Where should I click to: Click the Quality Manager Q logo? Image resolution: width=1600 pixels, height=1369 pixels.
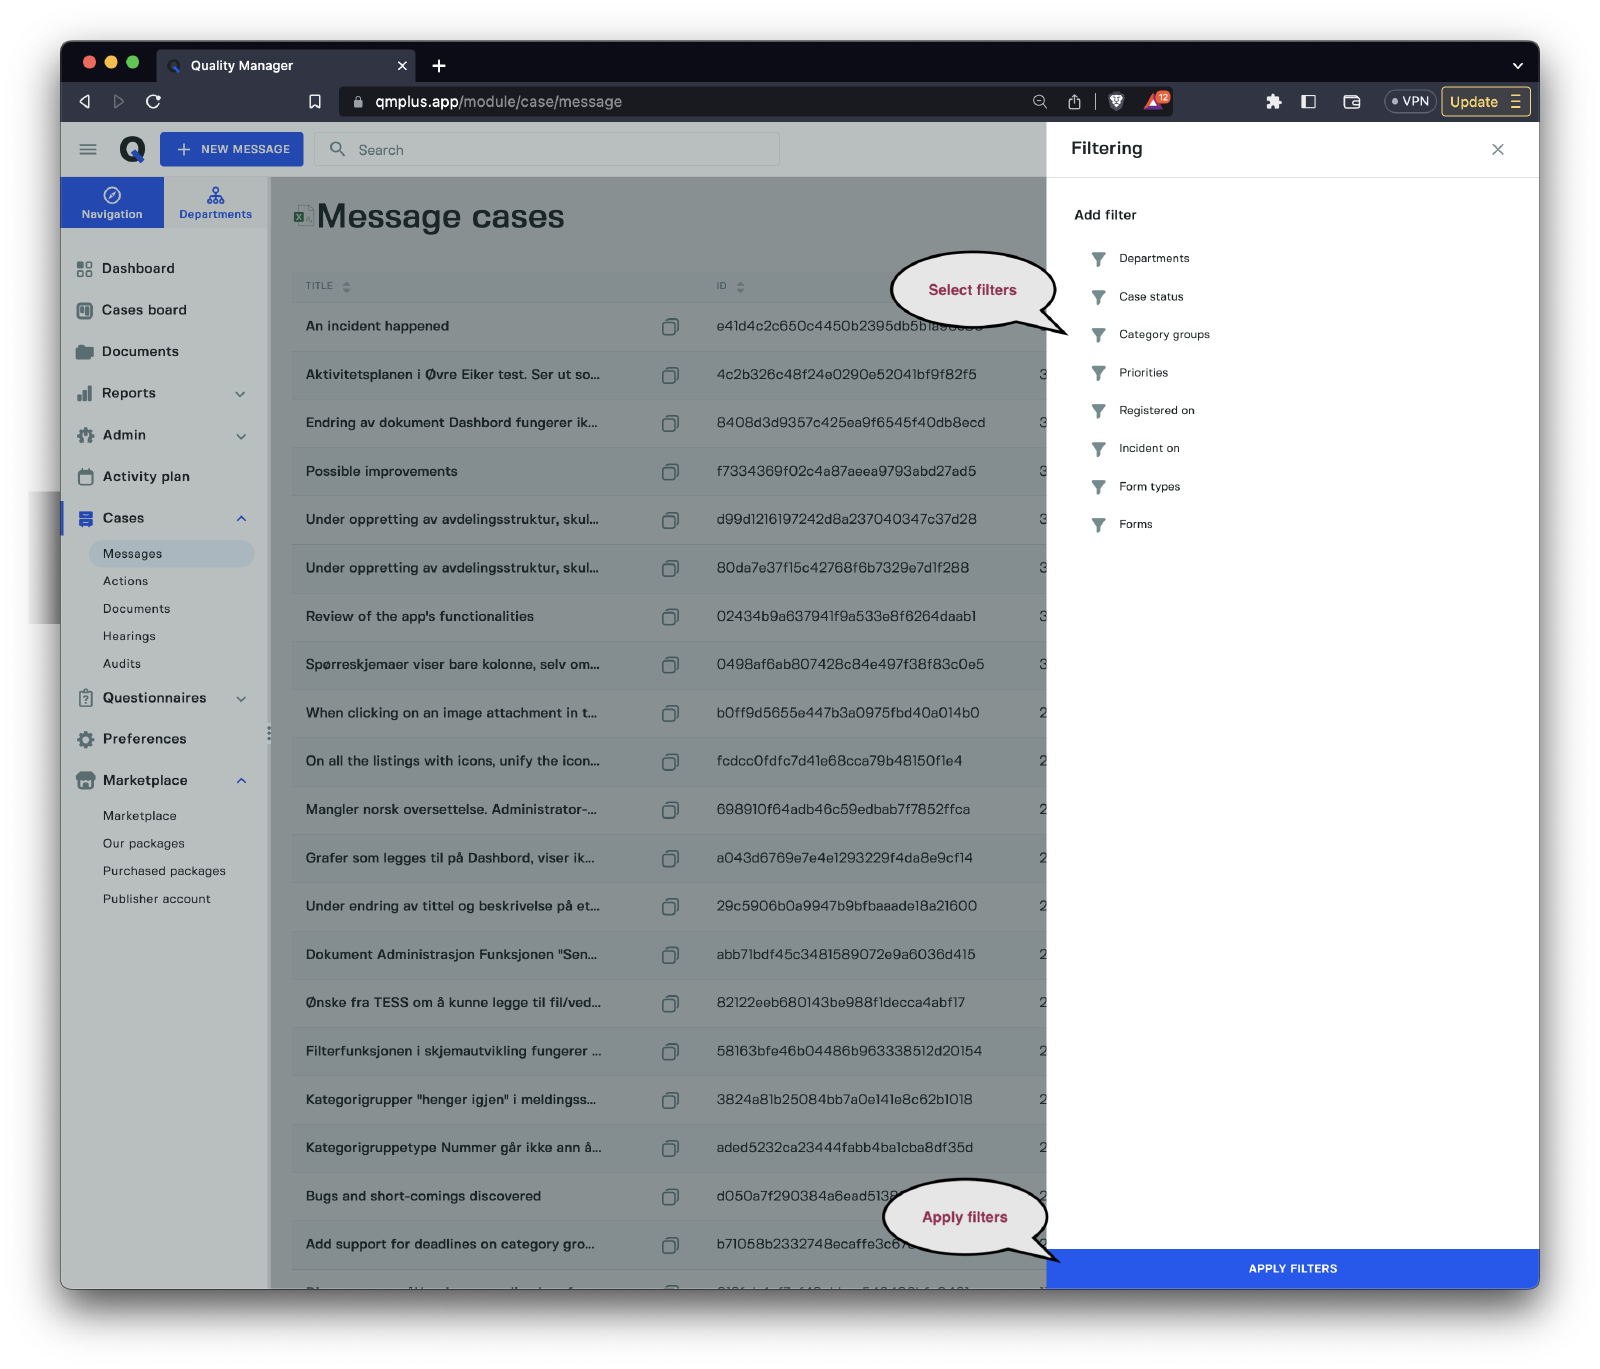click(132, 150)
